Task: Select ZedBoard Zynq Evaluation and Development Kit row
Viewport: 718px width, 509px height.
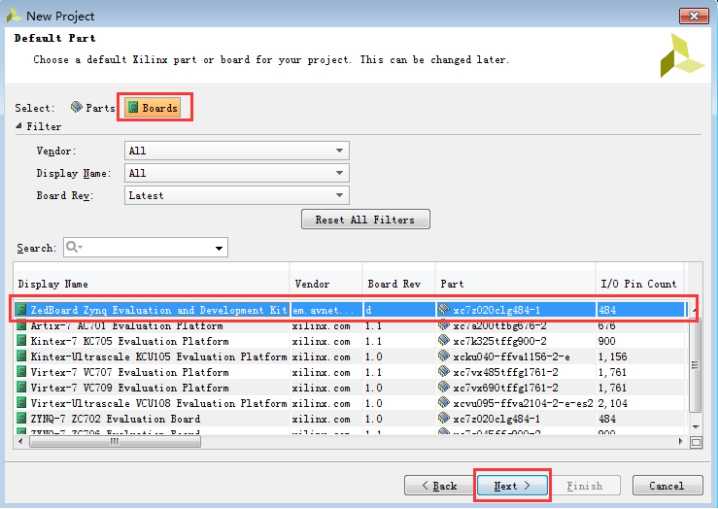Action: coord(350,310)
